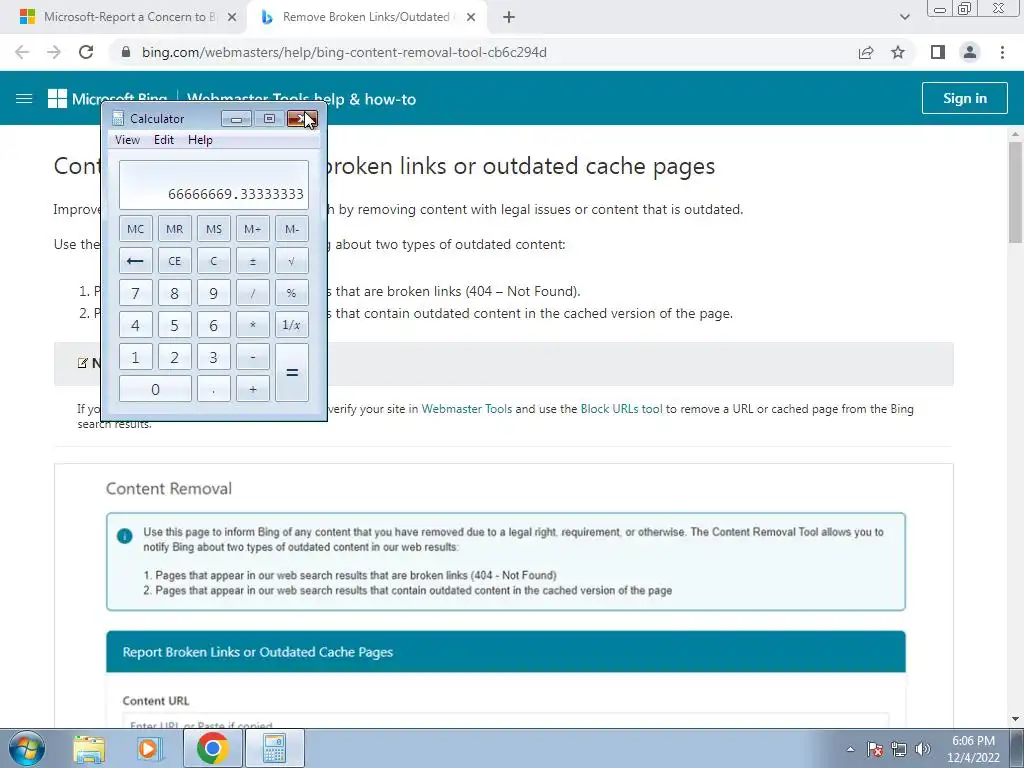The height and width of the screenshot is (768, 1024).
Task: Click digit 6 on Calculator keypad
Action: point(214,325)
